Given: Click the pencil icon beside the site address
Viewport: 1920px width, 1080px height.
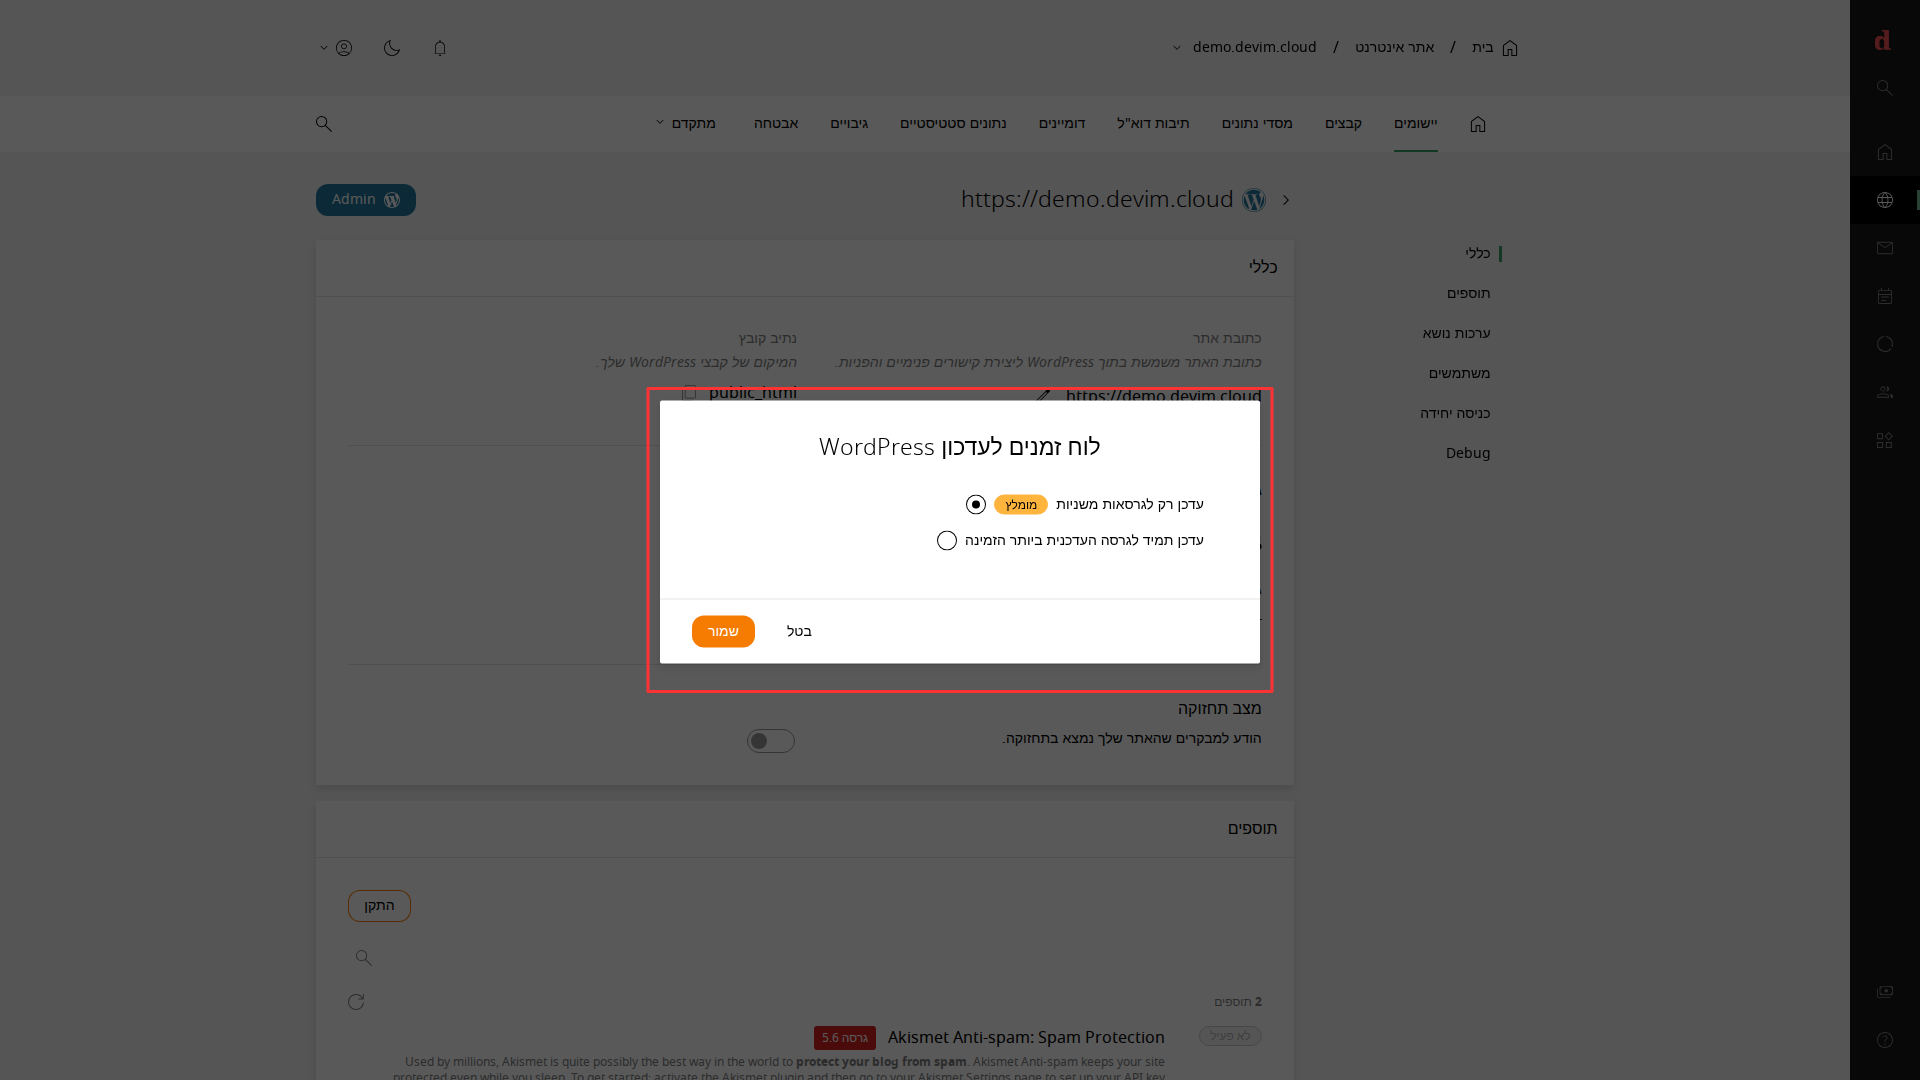Looking at the screenshot, I should pyautogui.click(x=1044, y=395).
